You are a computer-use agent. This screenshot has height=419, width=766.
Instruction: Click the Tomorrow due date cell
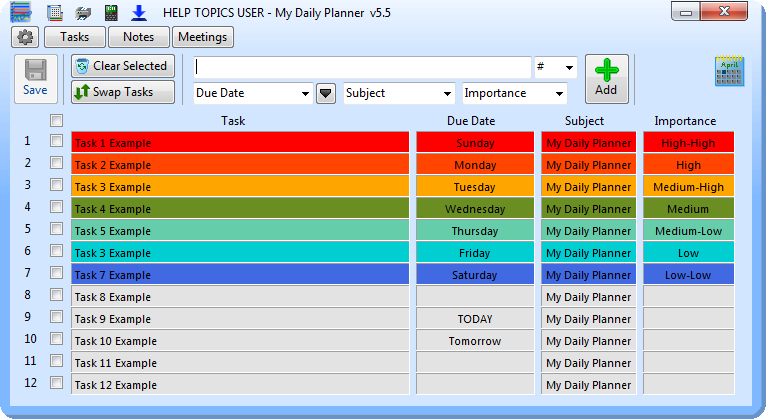475,340
